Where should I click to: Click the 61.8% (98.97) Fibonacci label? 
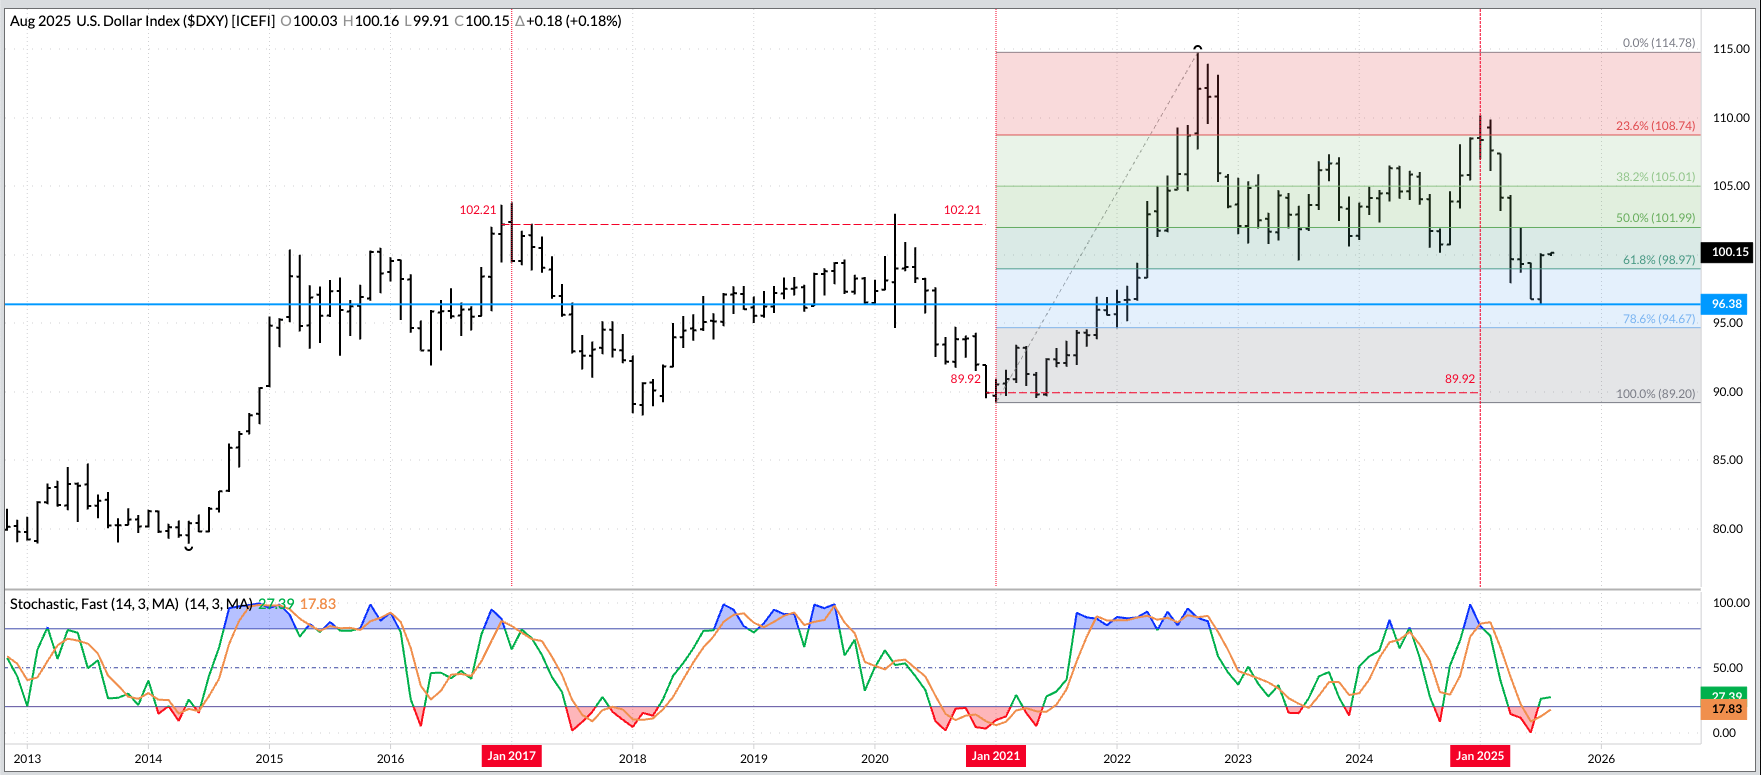tap(1658, 260)
